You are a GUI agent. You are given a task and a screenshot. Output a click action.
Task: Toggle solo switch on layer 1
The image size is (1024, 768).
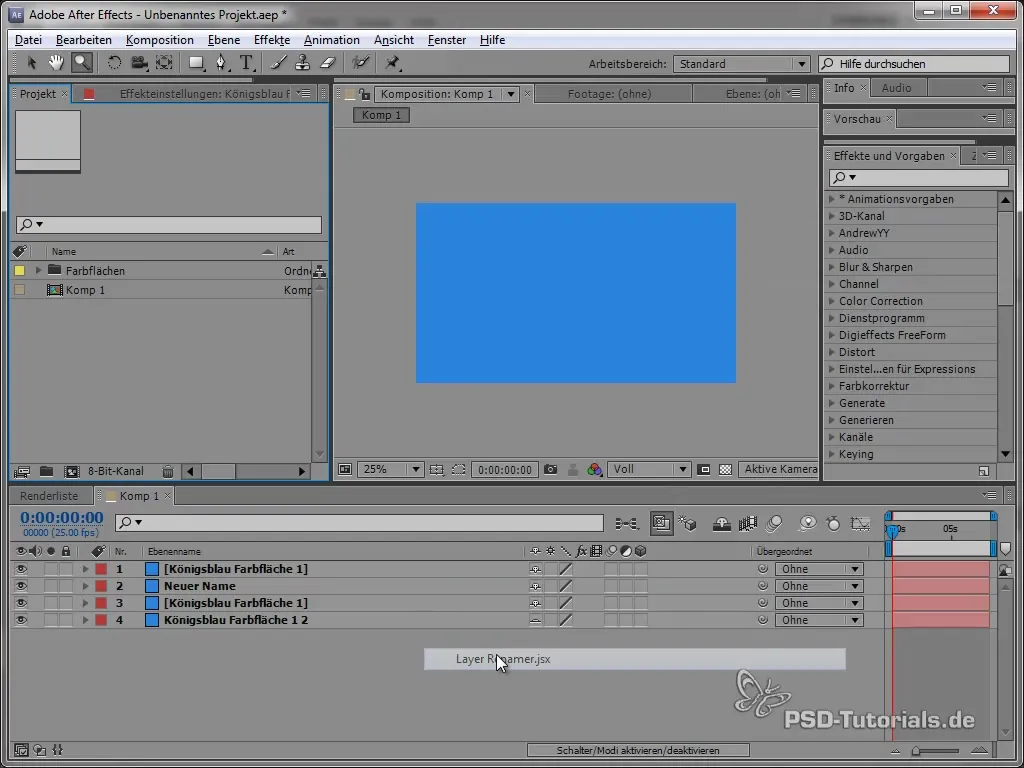pyautogui.click(x=51, y=569)
